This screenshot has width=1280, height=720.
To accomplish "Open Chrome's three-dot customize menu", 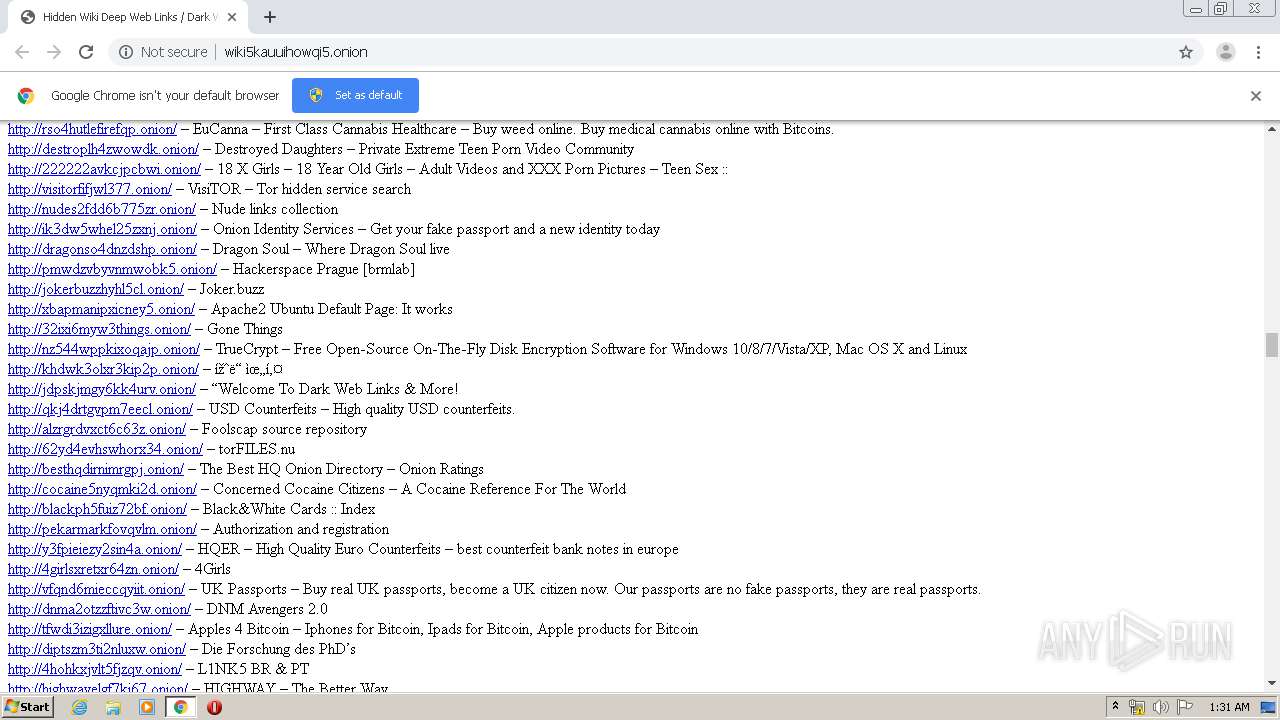I will coord(1258,52).
